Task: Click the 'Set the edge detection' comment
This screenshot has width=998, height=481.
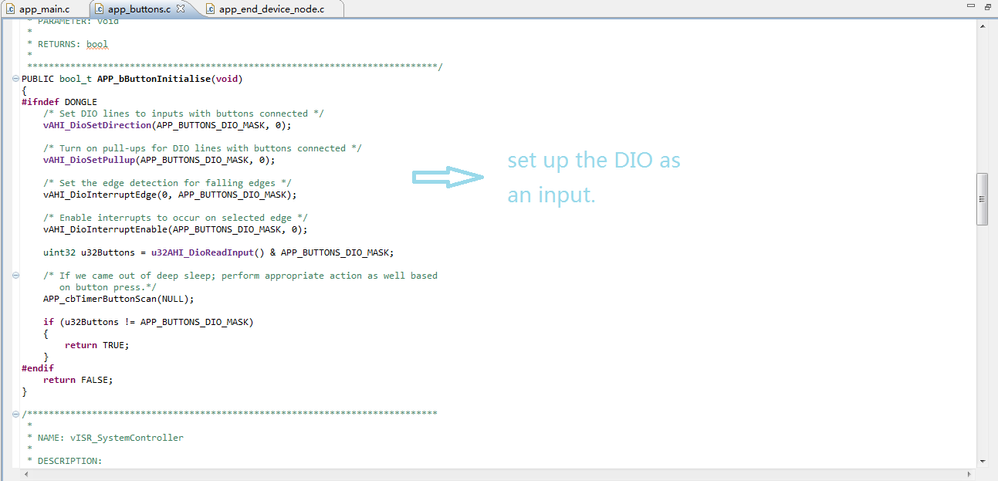Action: 167,183
